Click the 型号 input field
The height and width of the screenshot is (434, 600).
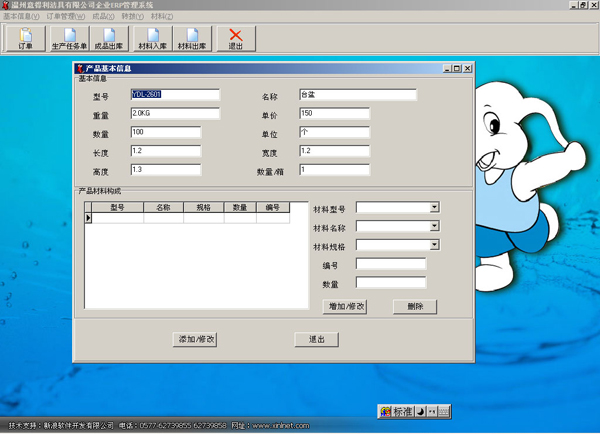click(174, 95)
